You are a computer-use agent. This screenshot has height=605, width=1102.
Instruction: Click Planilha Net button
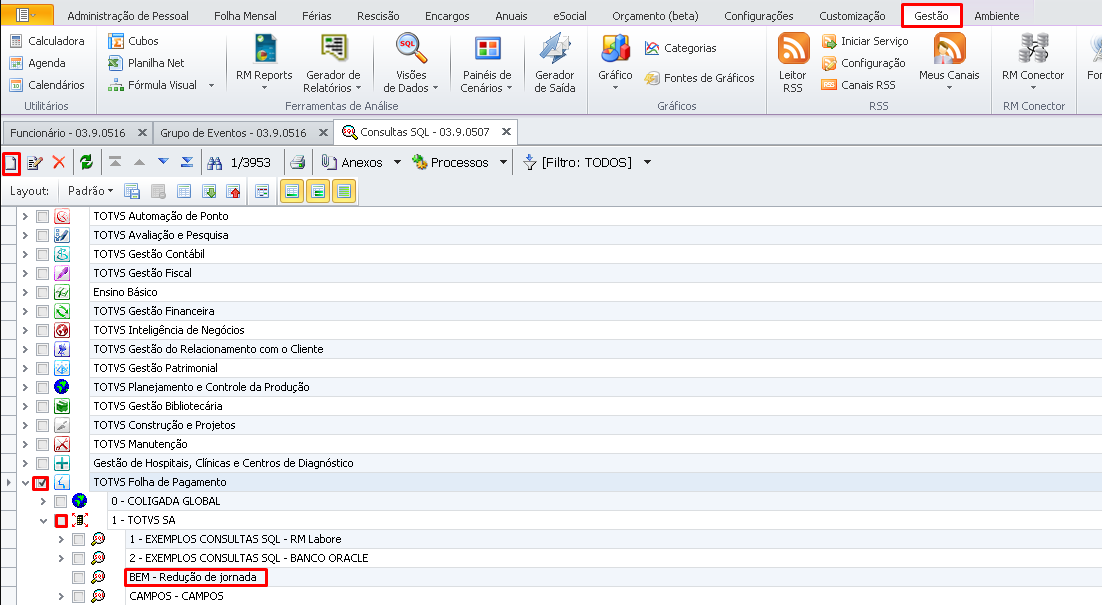coord(146,63)
